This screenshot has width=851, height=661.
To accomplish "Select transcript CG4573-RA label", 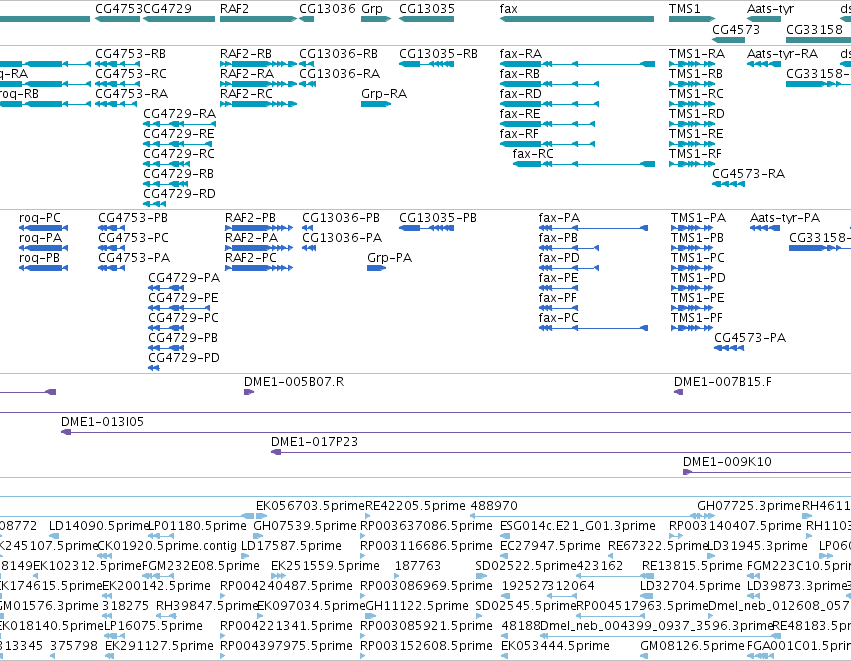I will click(748, 174).
